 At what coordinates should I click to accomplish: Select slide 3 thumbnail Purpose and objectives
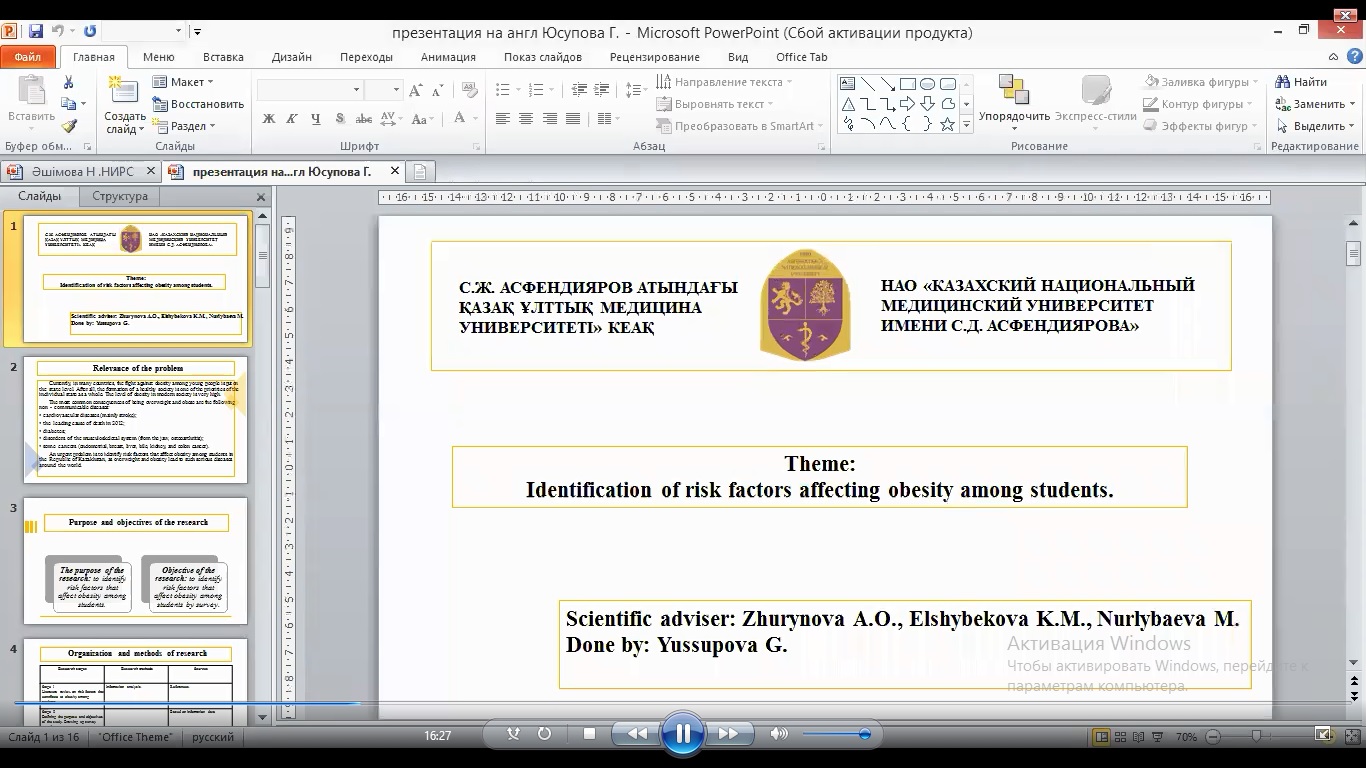click(x=135, y=561)
